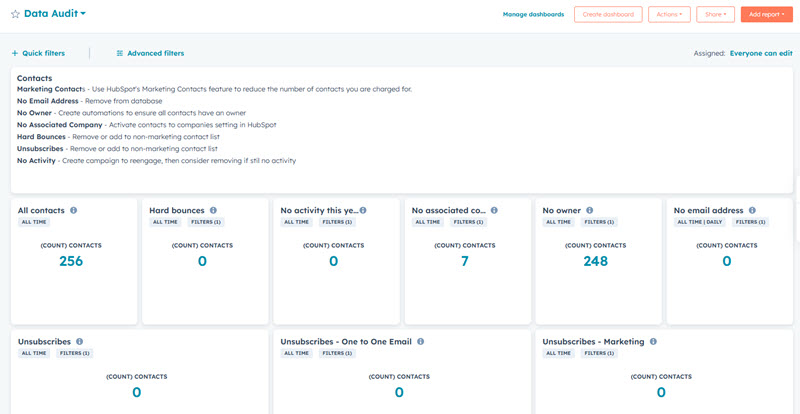Screen dimensions: 800x414
Task: Click FILTERS (1) tag on Unsubscribes card
Action: click(x=75, y=353)
